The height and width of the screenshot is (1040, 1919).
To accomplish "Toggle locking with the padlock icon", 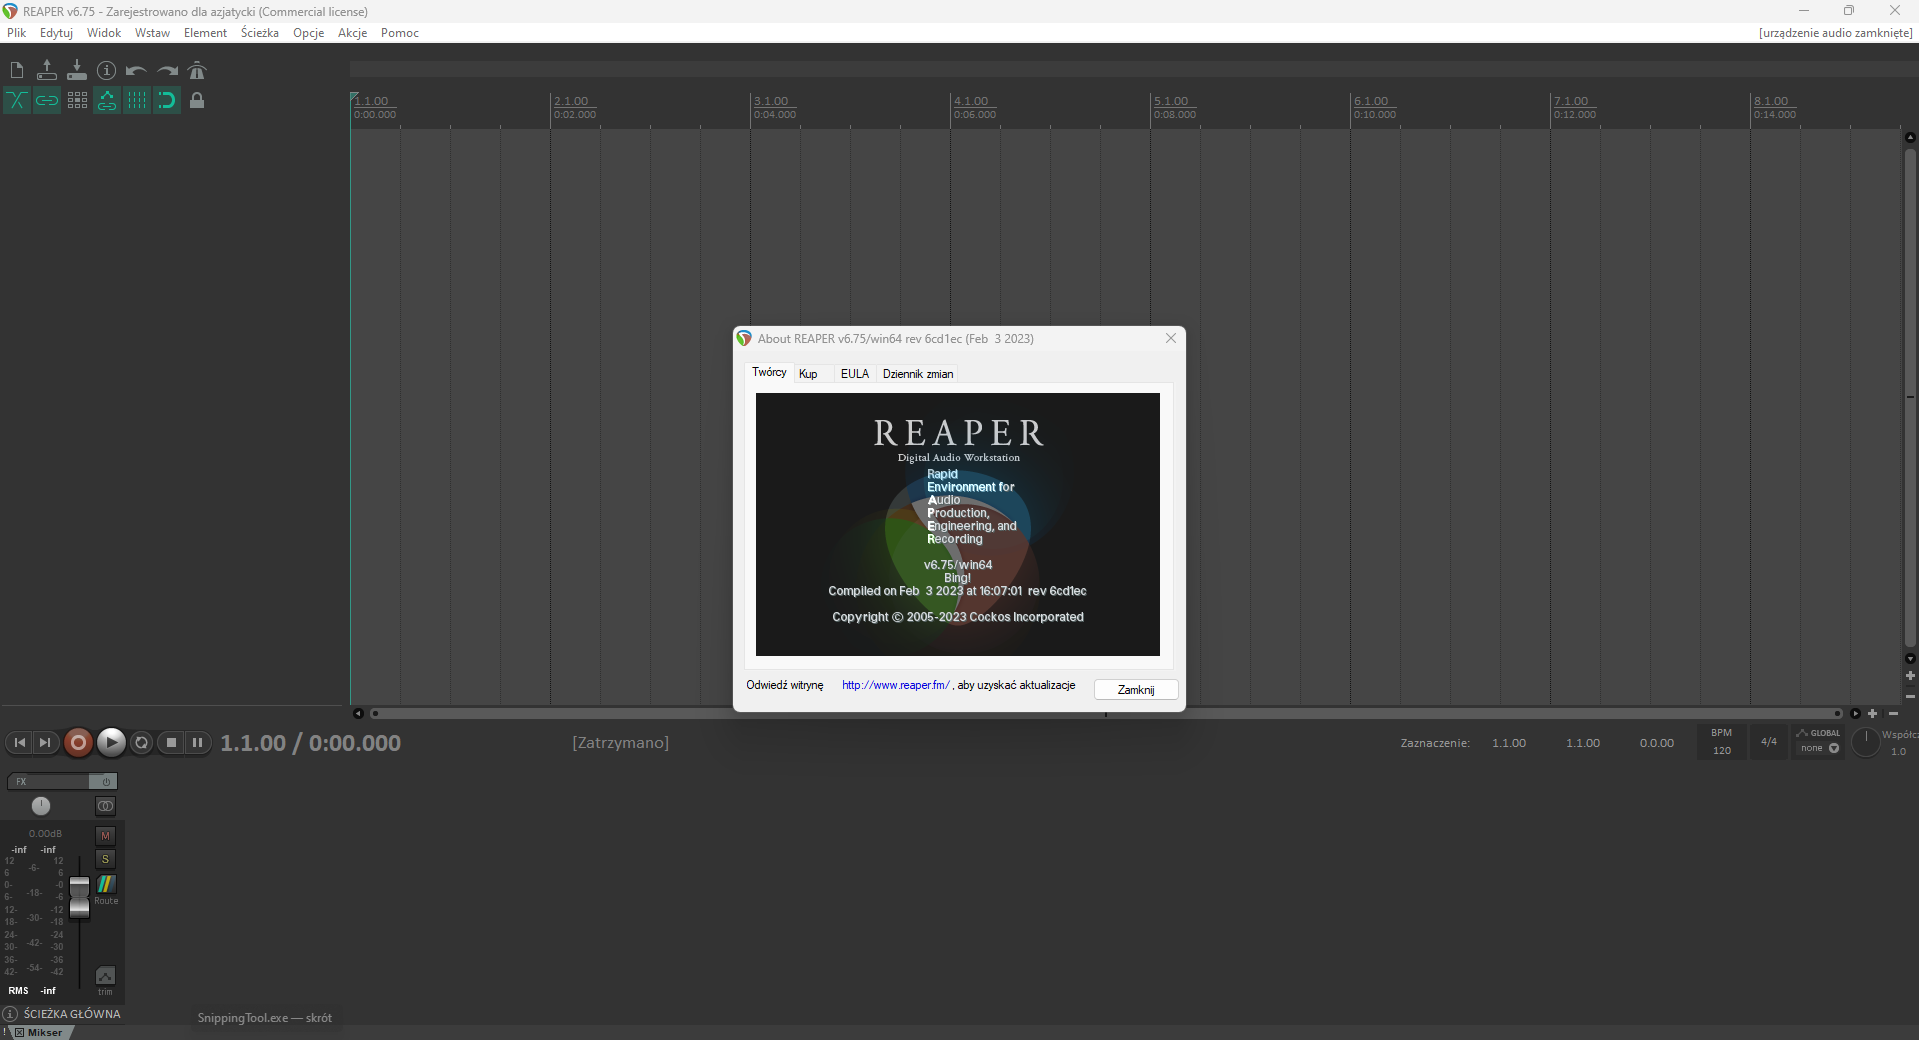I will pyautogui.click(x=197, y=100).
